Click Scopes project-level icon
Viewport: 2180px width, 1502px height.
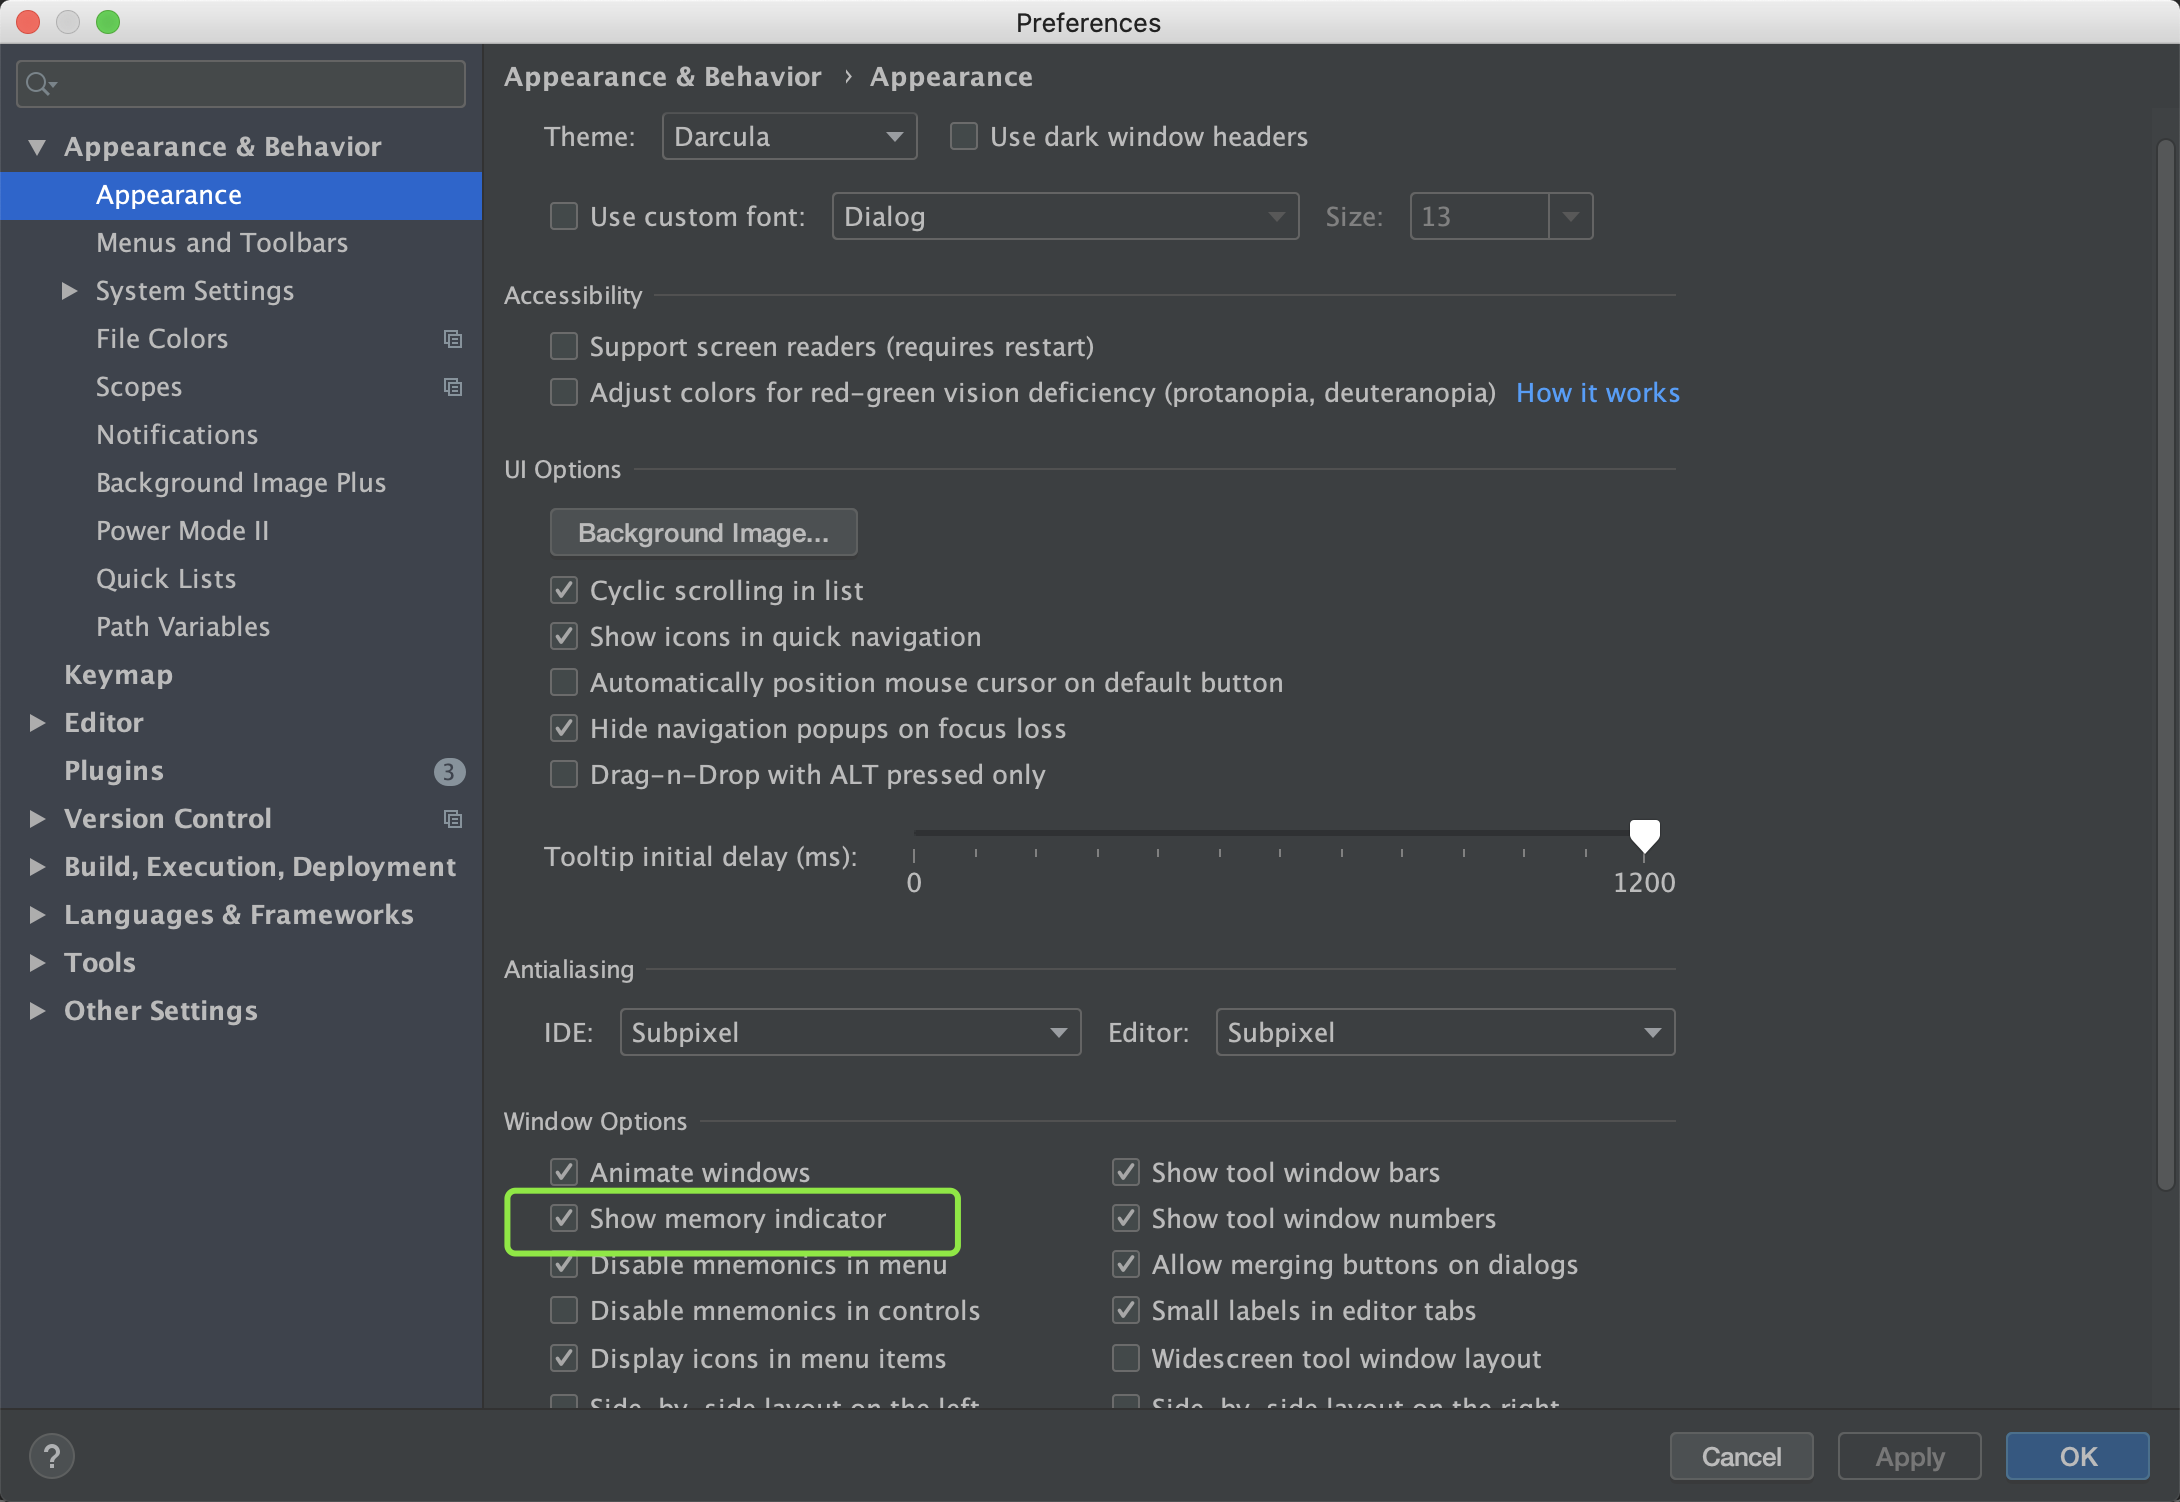[453, 387]
